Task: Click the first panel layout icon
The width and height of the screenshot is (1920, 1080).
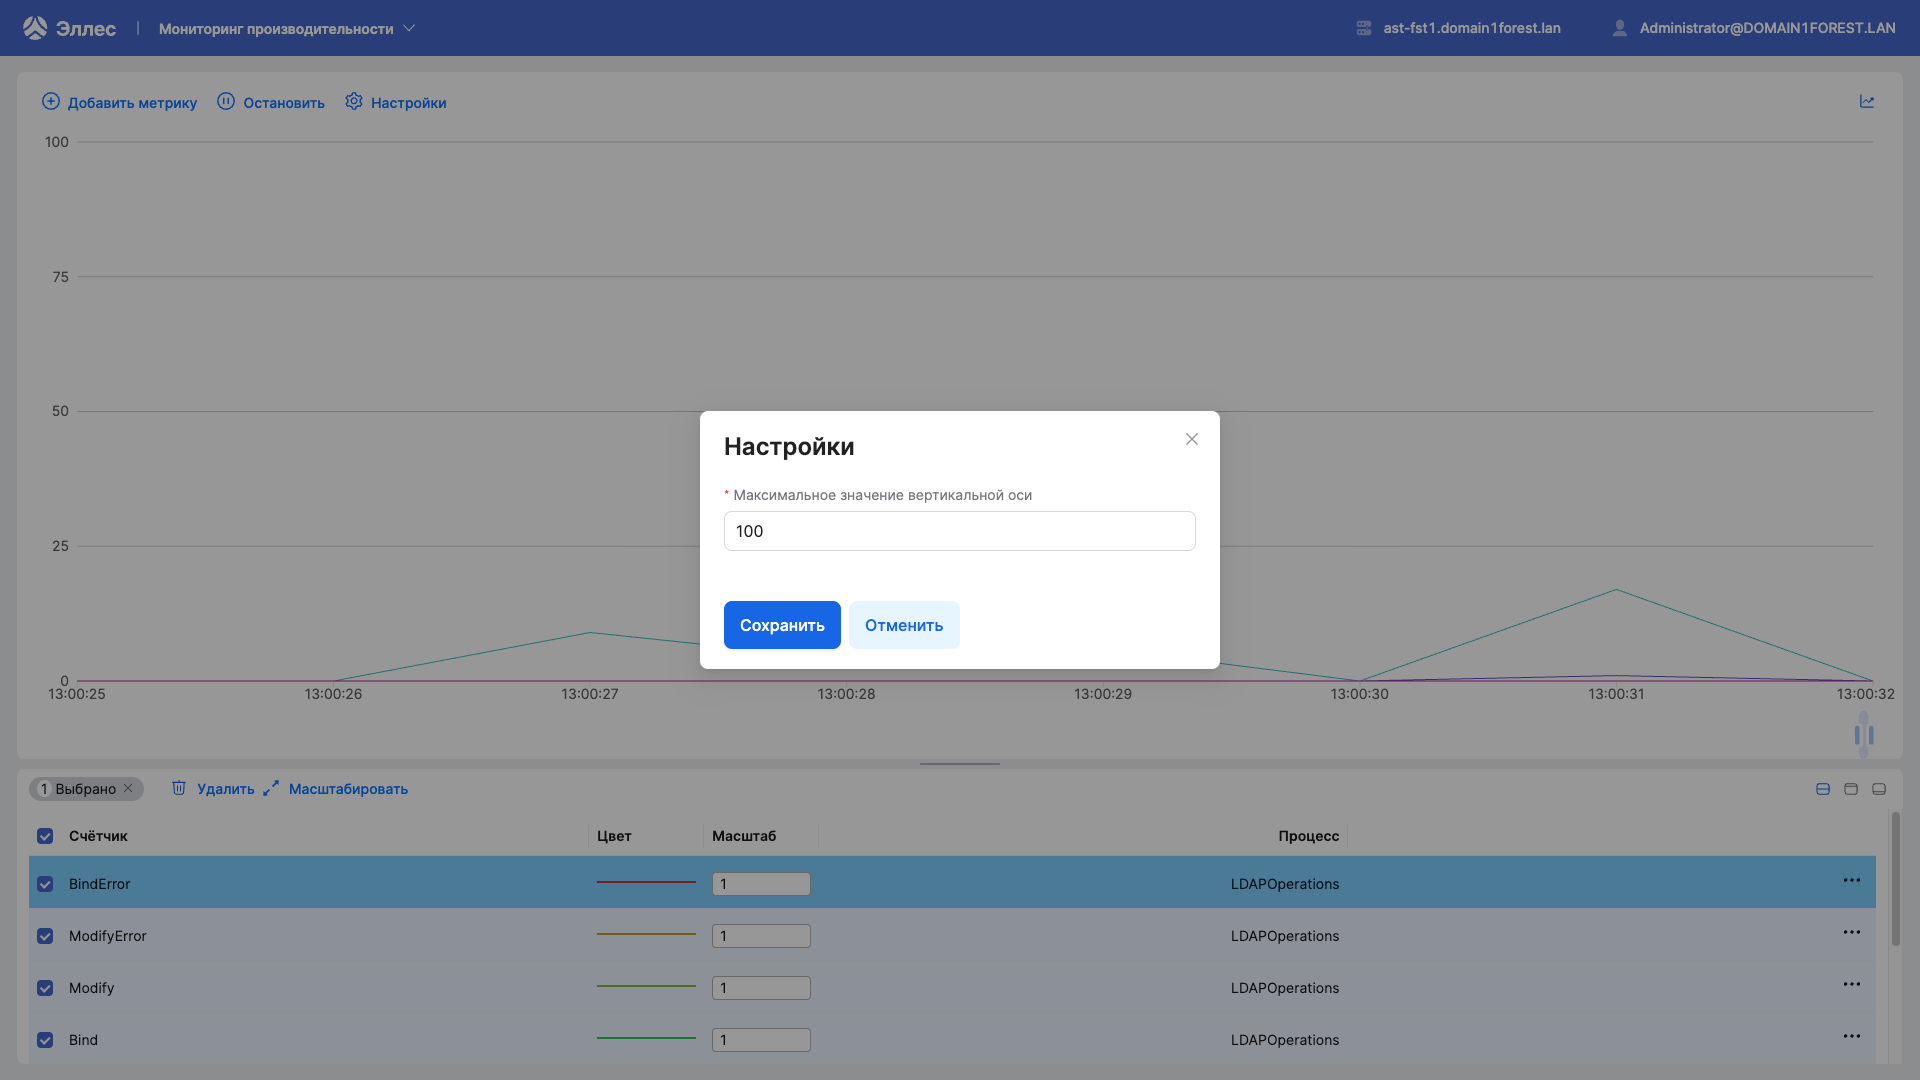Action: 1823,789
